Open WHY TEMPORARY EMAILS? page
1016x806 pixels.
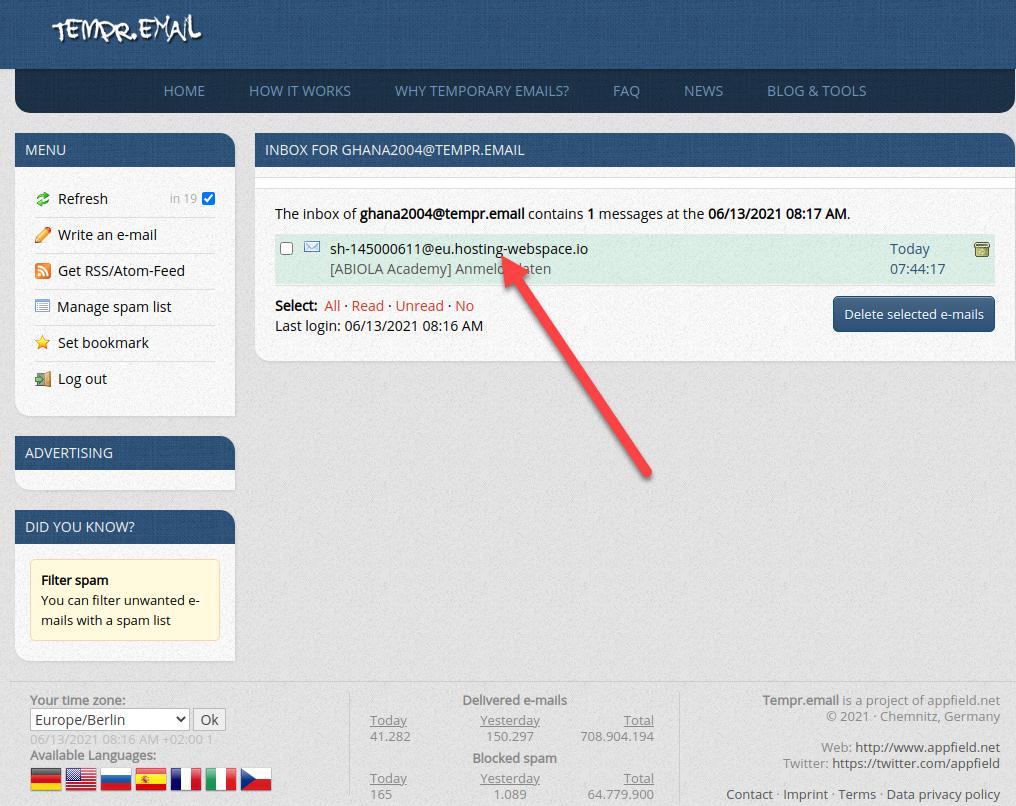click(x=482, y=91)
